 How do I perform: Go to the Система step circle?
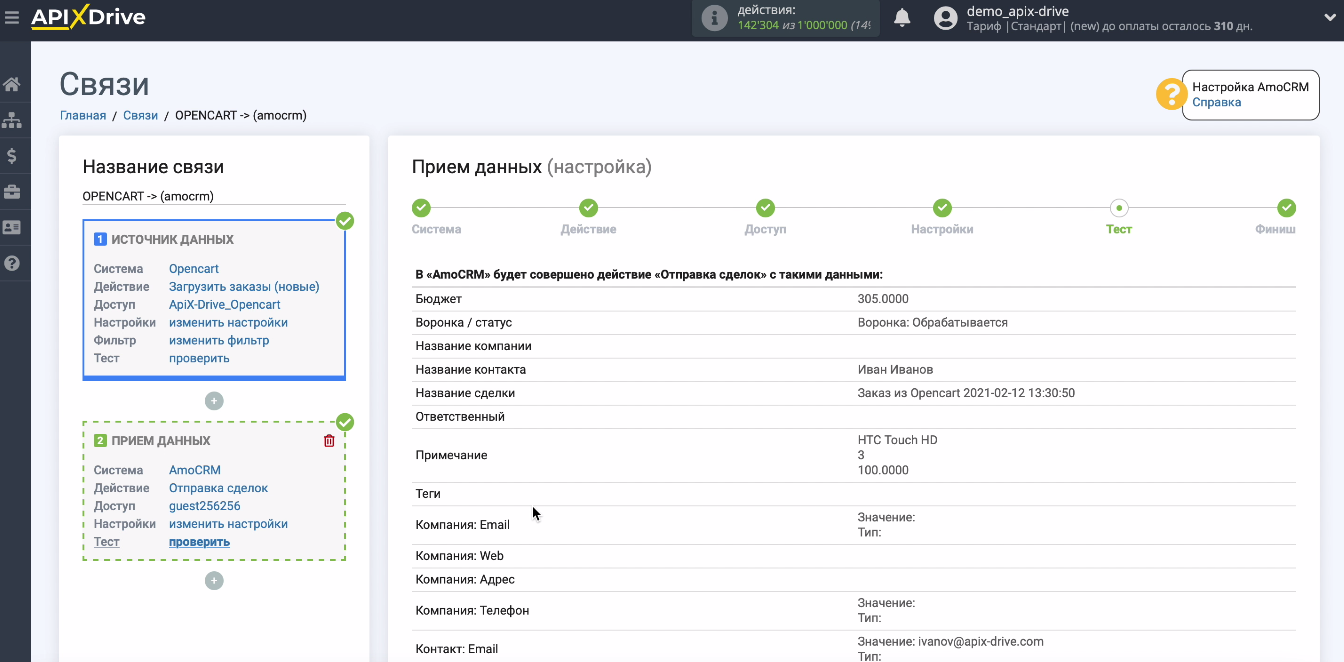pyautogui.click(x=421, y=208)
